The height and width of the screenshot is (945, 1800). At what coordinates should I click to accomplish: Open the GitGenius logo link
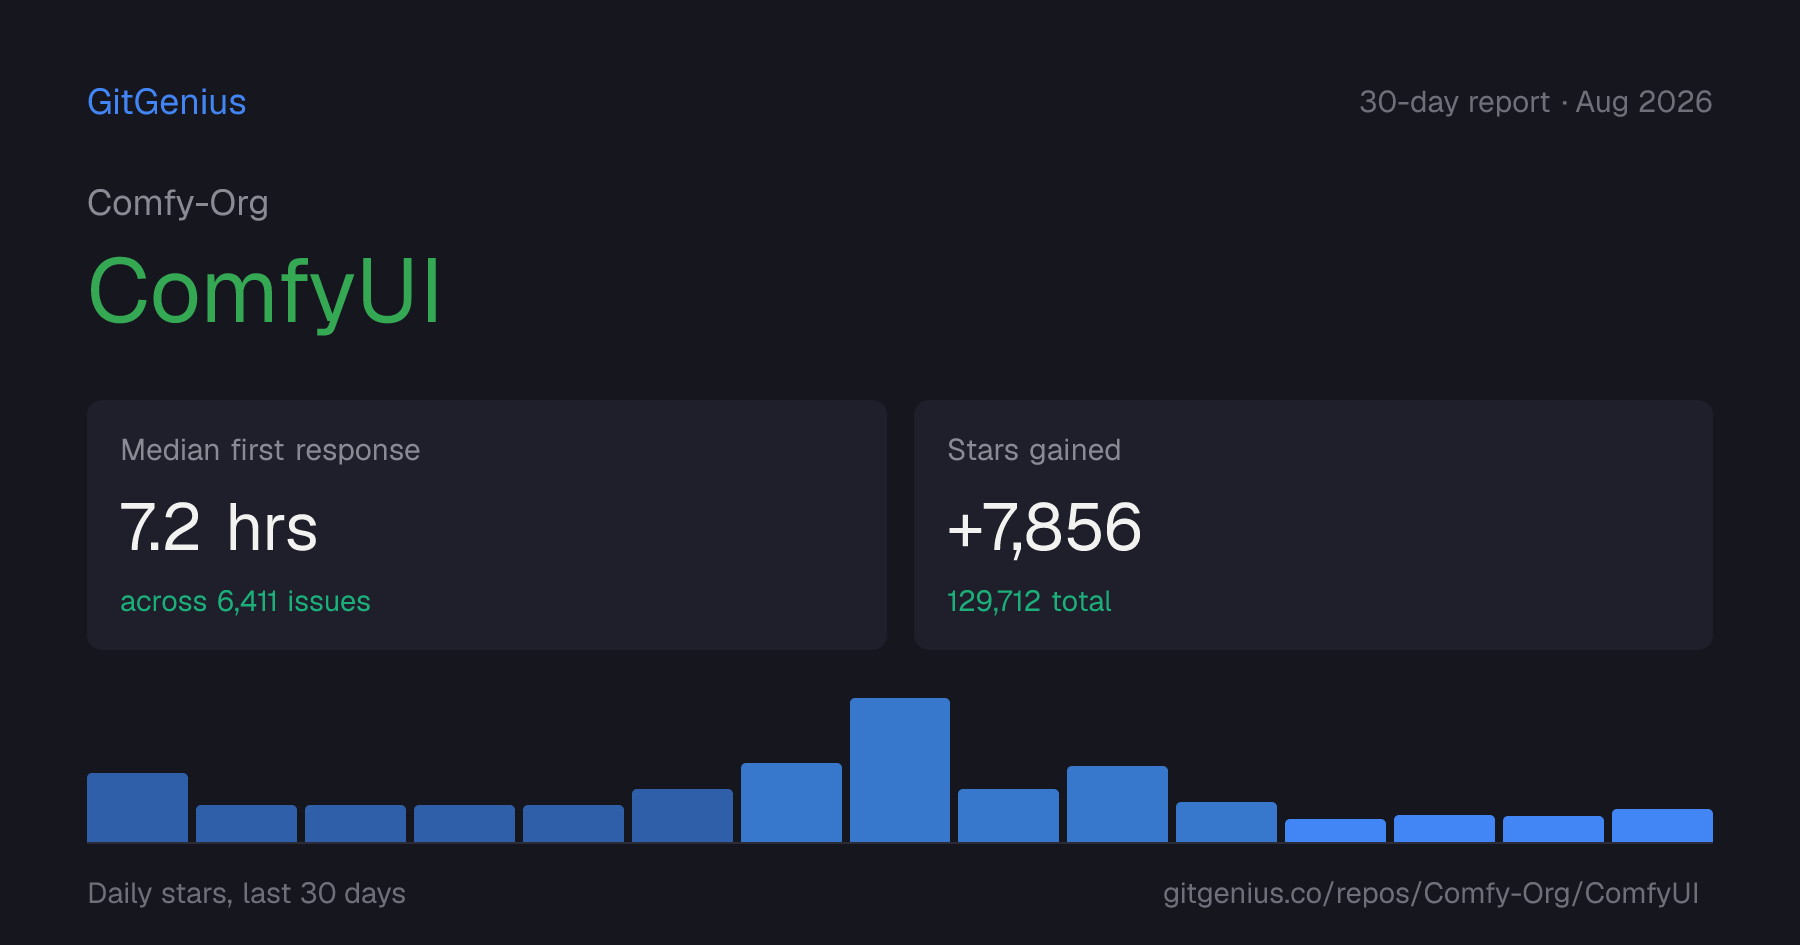point(167,102)
